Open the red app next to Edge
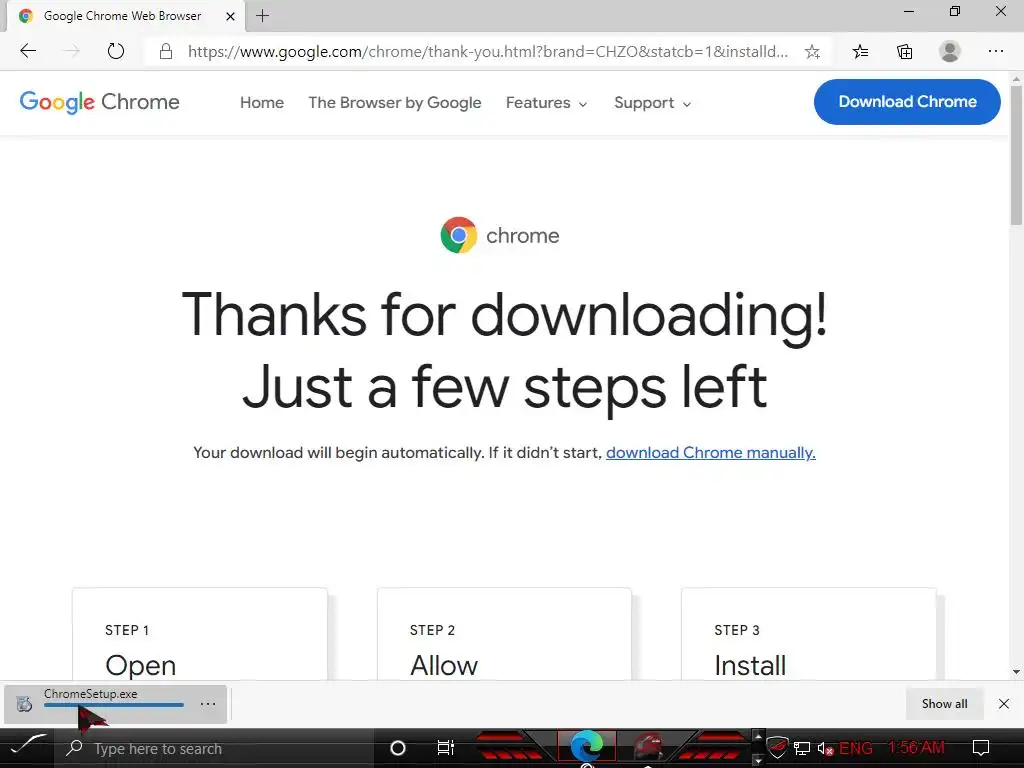Viewport: 1024px width, 768px height. click(648, 748)
